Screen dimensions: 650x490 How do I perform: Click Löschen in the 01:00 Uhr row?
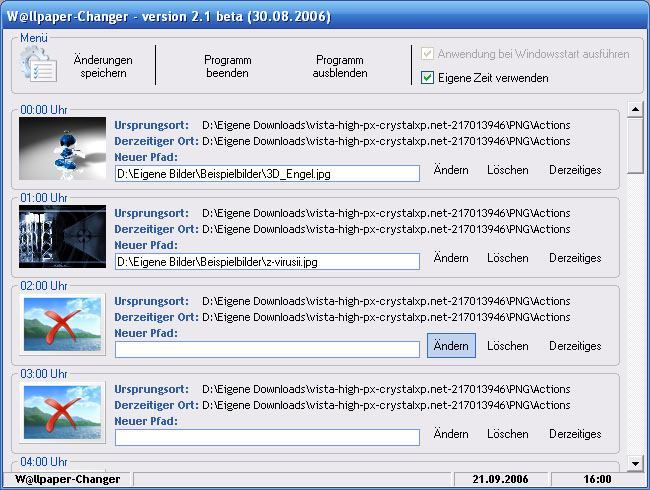pos(508,257)
